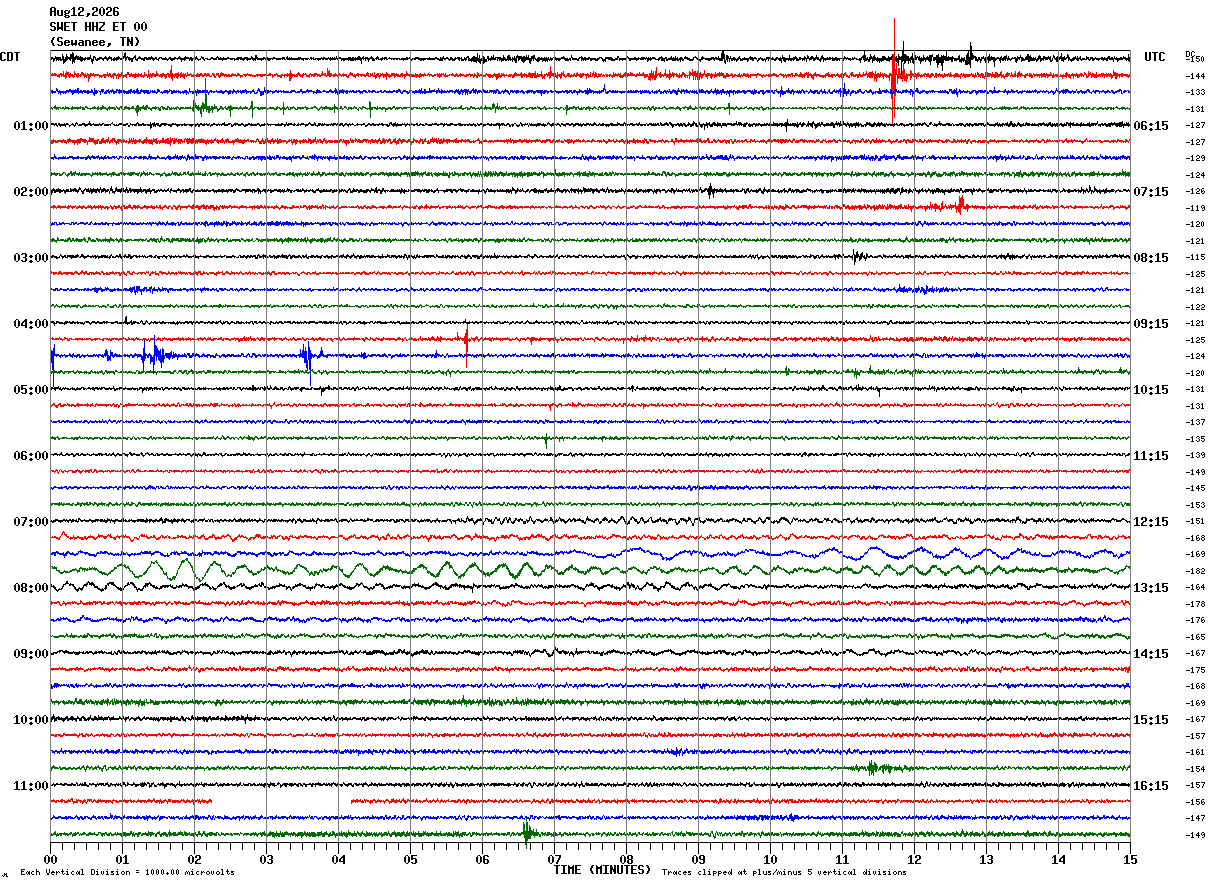Click the CDT timezone header

click(10, 57)
